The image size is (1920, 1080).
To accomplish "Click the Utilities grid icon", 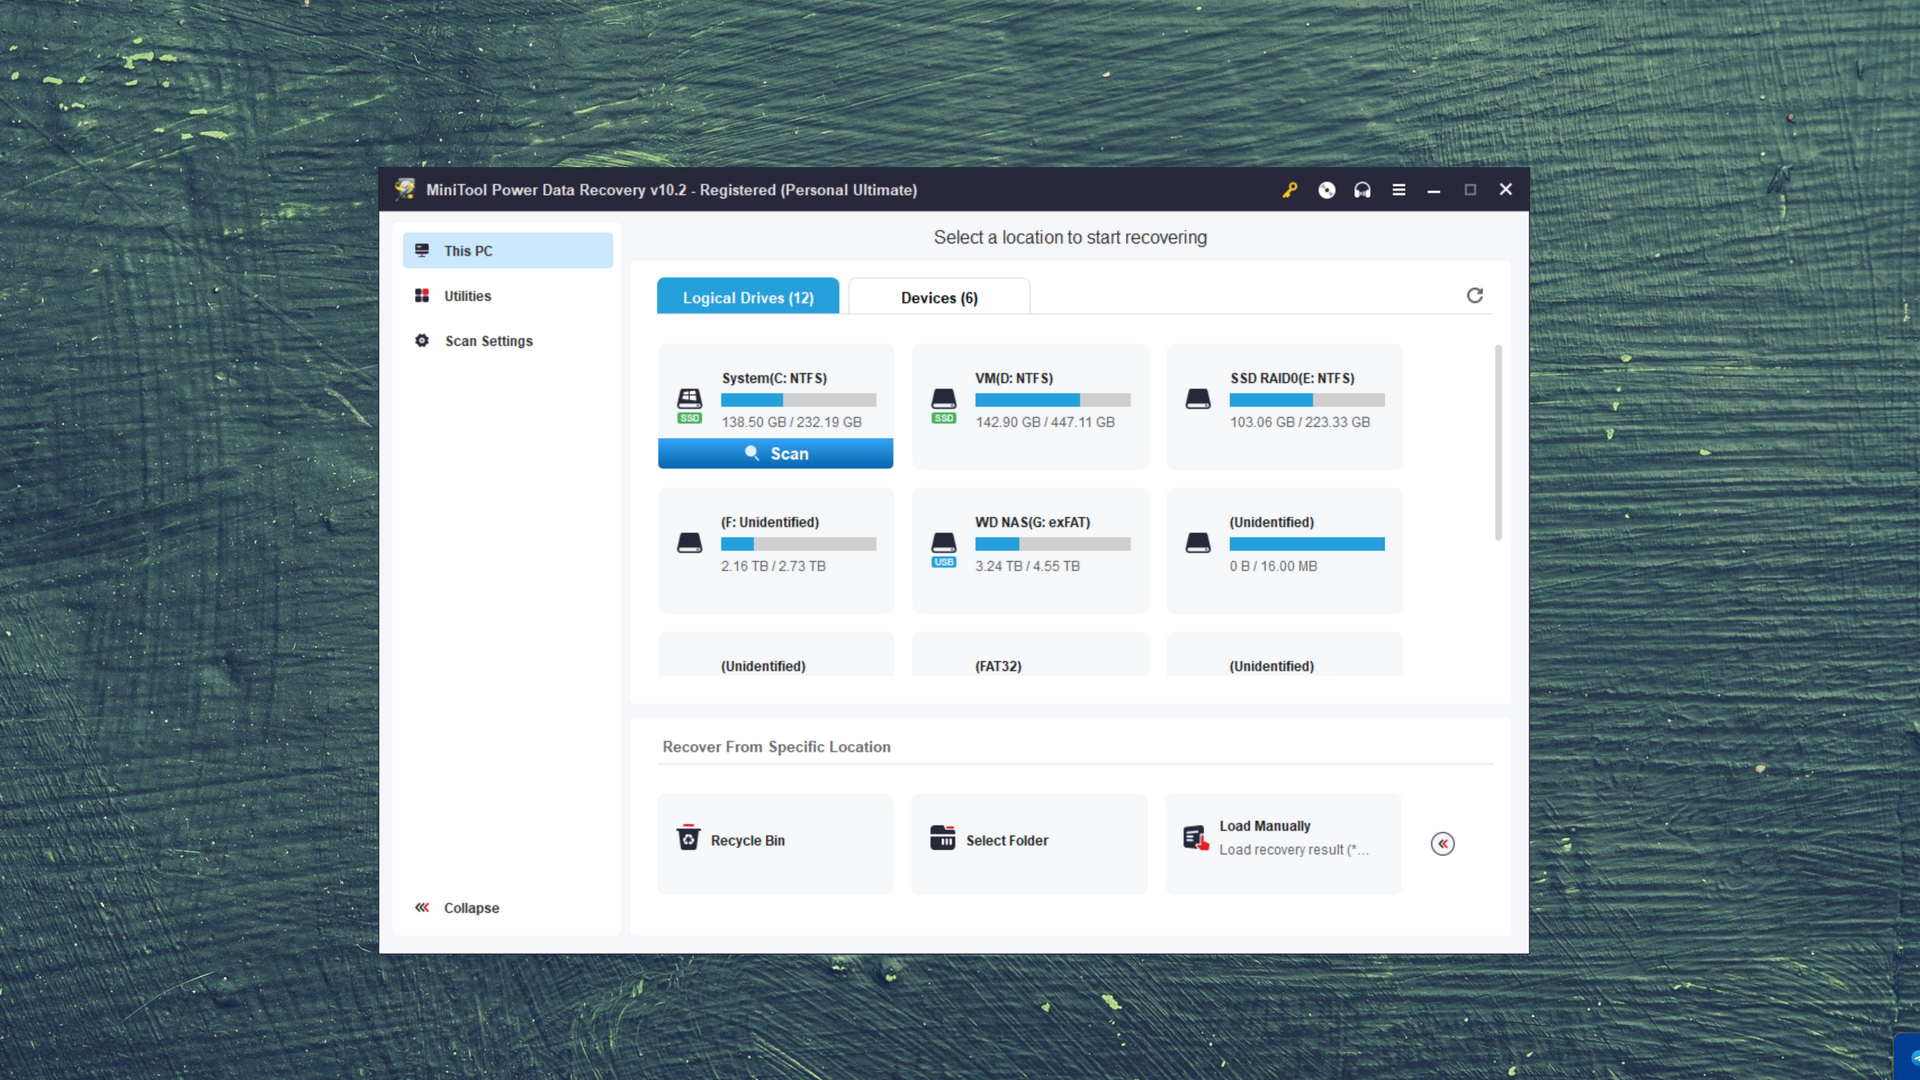I will pos(422,296).
